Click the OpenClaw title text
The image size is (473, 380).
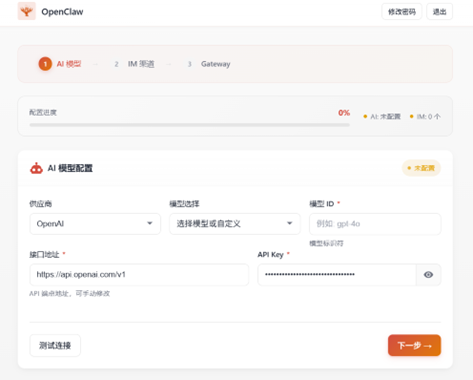[x=62, y=12]
